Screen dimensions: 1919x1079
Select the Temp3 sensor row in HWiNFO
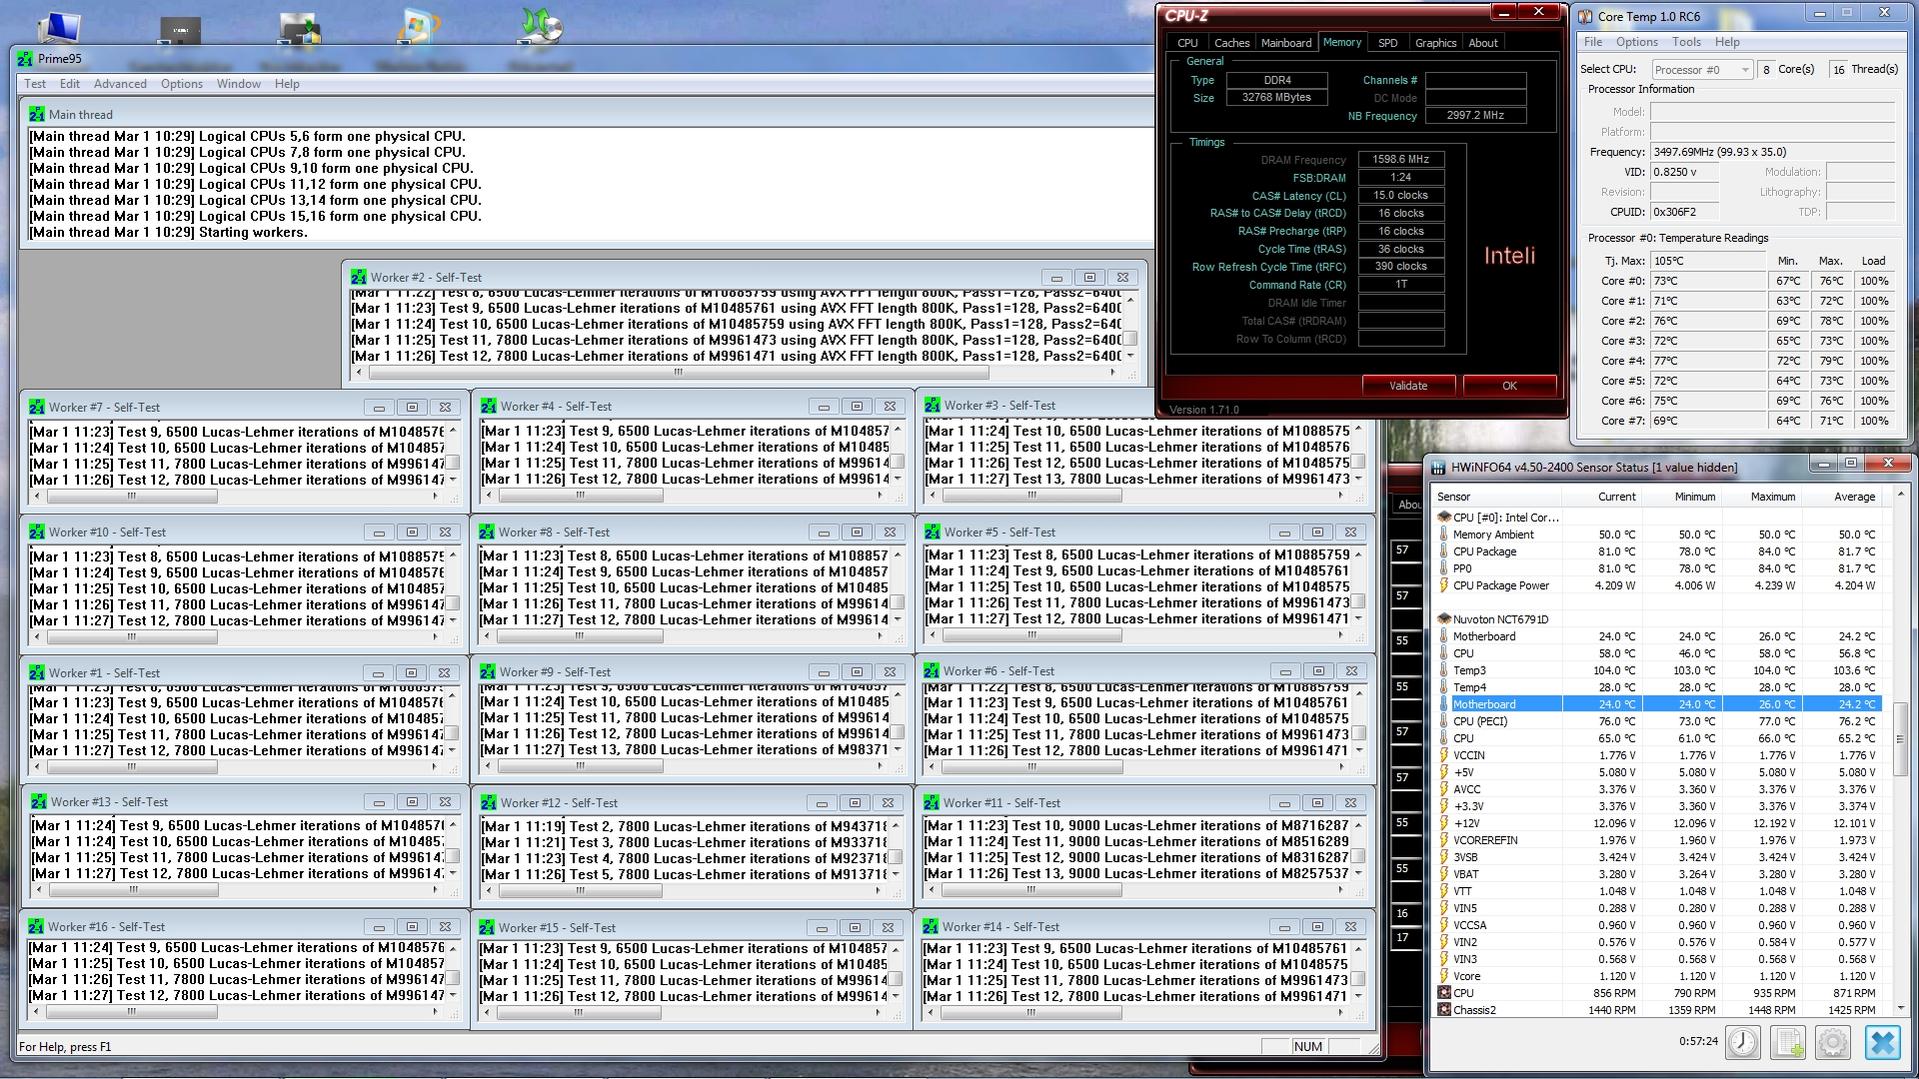pos(1657,670)
